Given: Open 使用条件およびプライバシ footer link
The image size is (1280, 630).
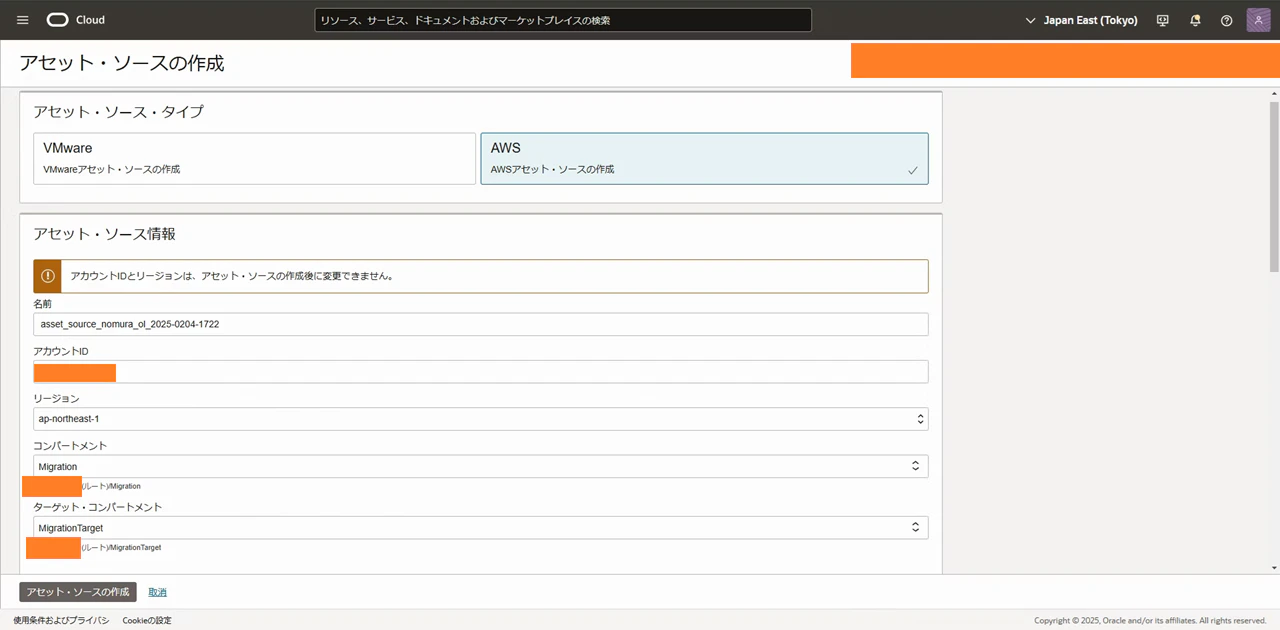Looking at the screenshot, I should pyautogui.click(x=61, y=621).
